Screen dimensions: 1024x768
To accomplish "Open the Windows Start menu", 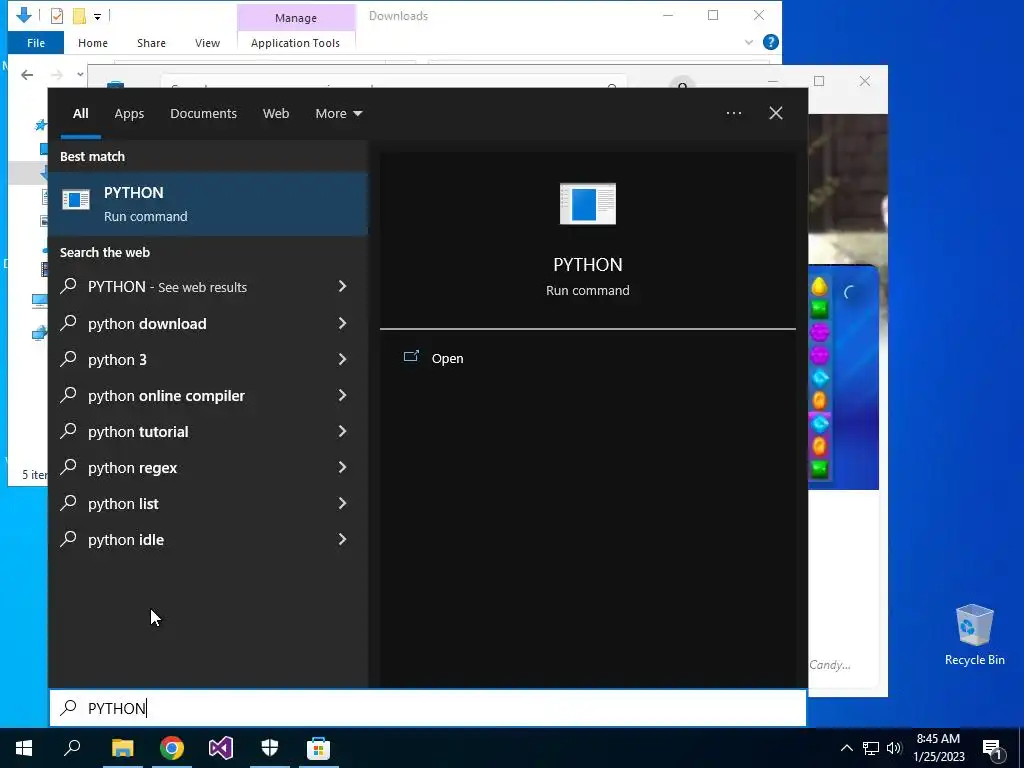I will [x=24, y=748].
